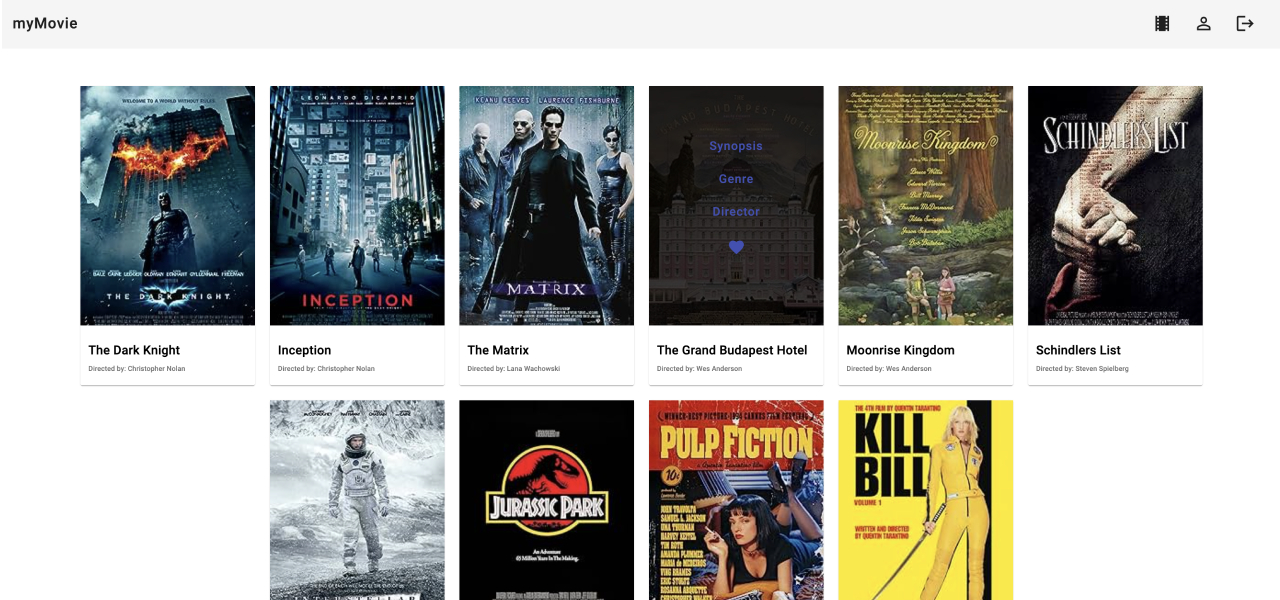Click 'Directed by: Christopher Nolan' under The Dark Knight
Viewport: 1280px width, 600px height.
137,369
